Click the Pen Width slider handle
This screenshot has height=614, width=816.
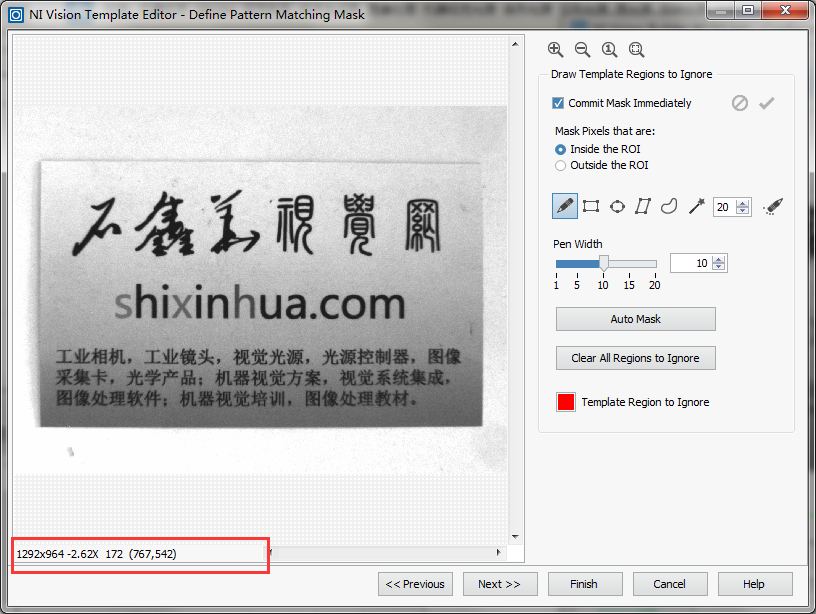[604, 263]
